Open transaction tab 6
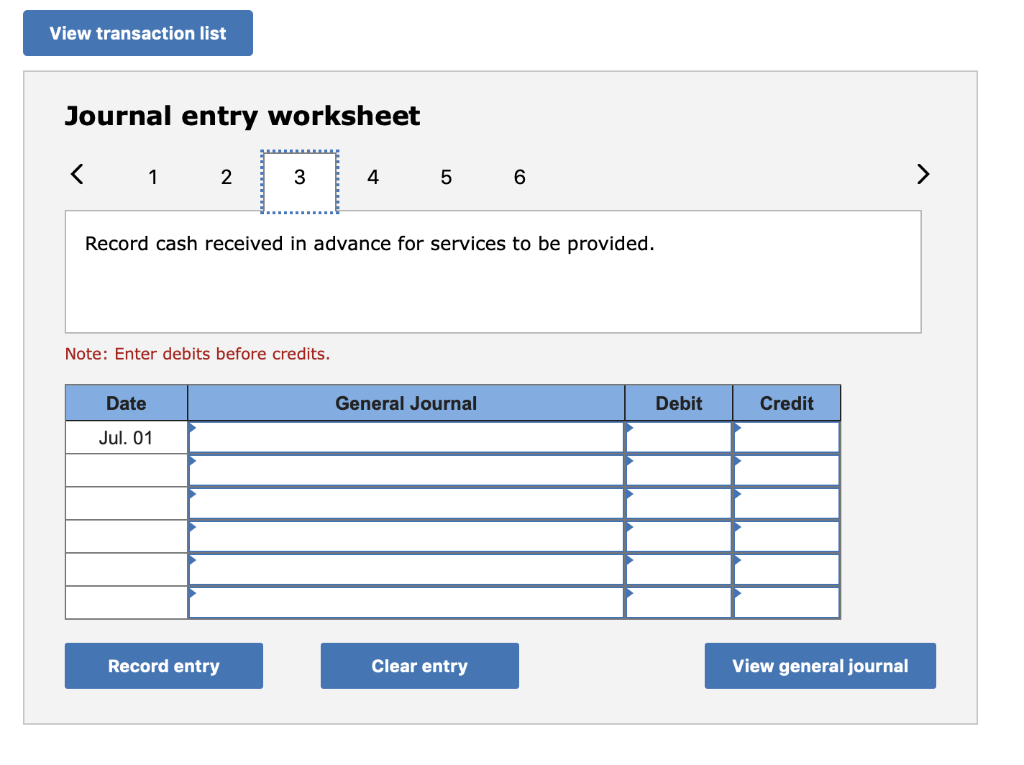The height and width of the screenshot is (765, 1024). (519, 177)
